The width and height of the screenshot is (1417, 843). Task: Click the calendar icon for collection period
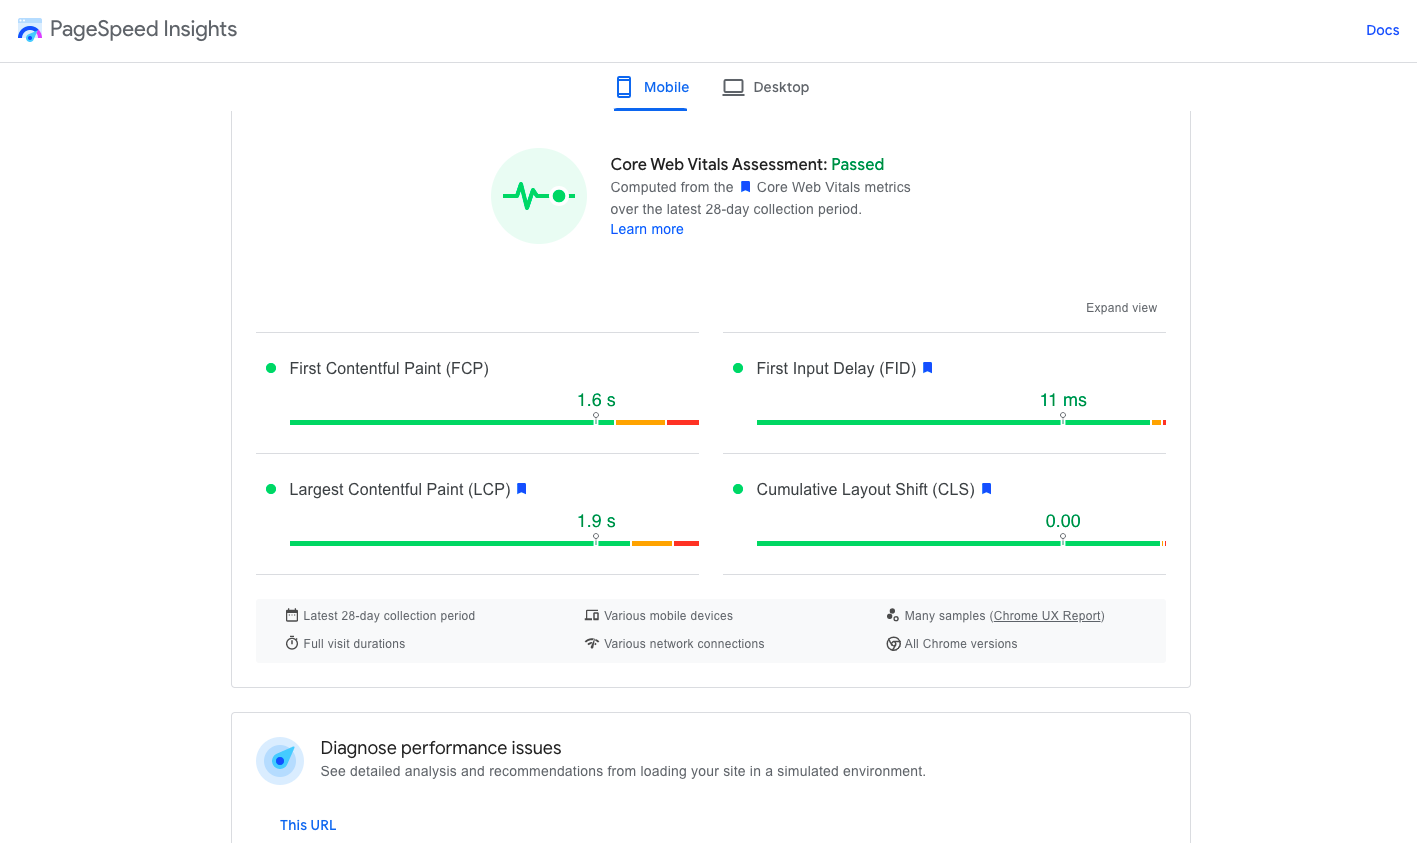[291, 615]
